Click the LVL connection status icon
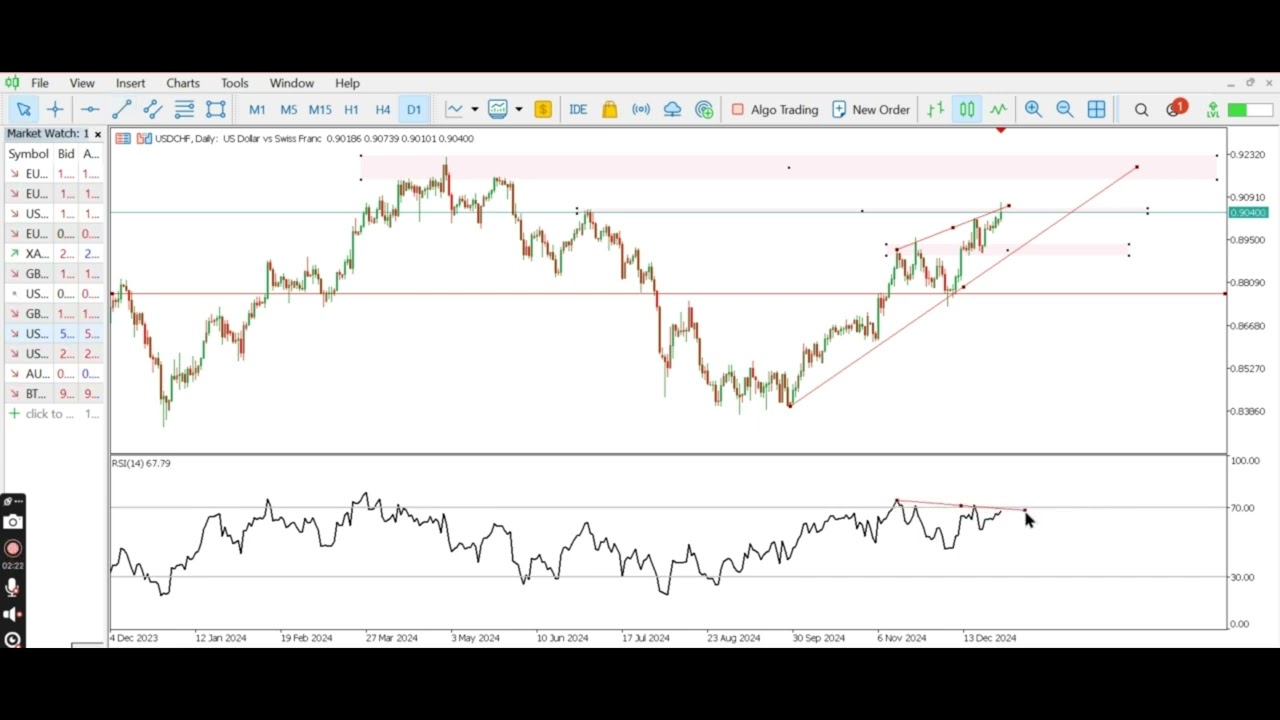Screen dimensions: 1280x720 pyautogui.click(x=1212, y=110)
